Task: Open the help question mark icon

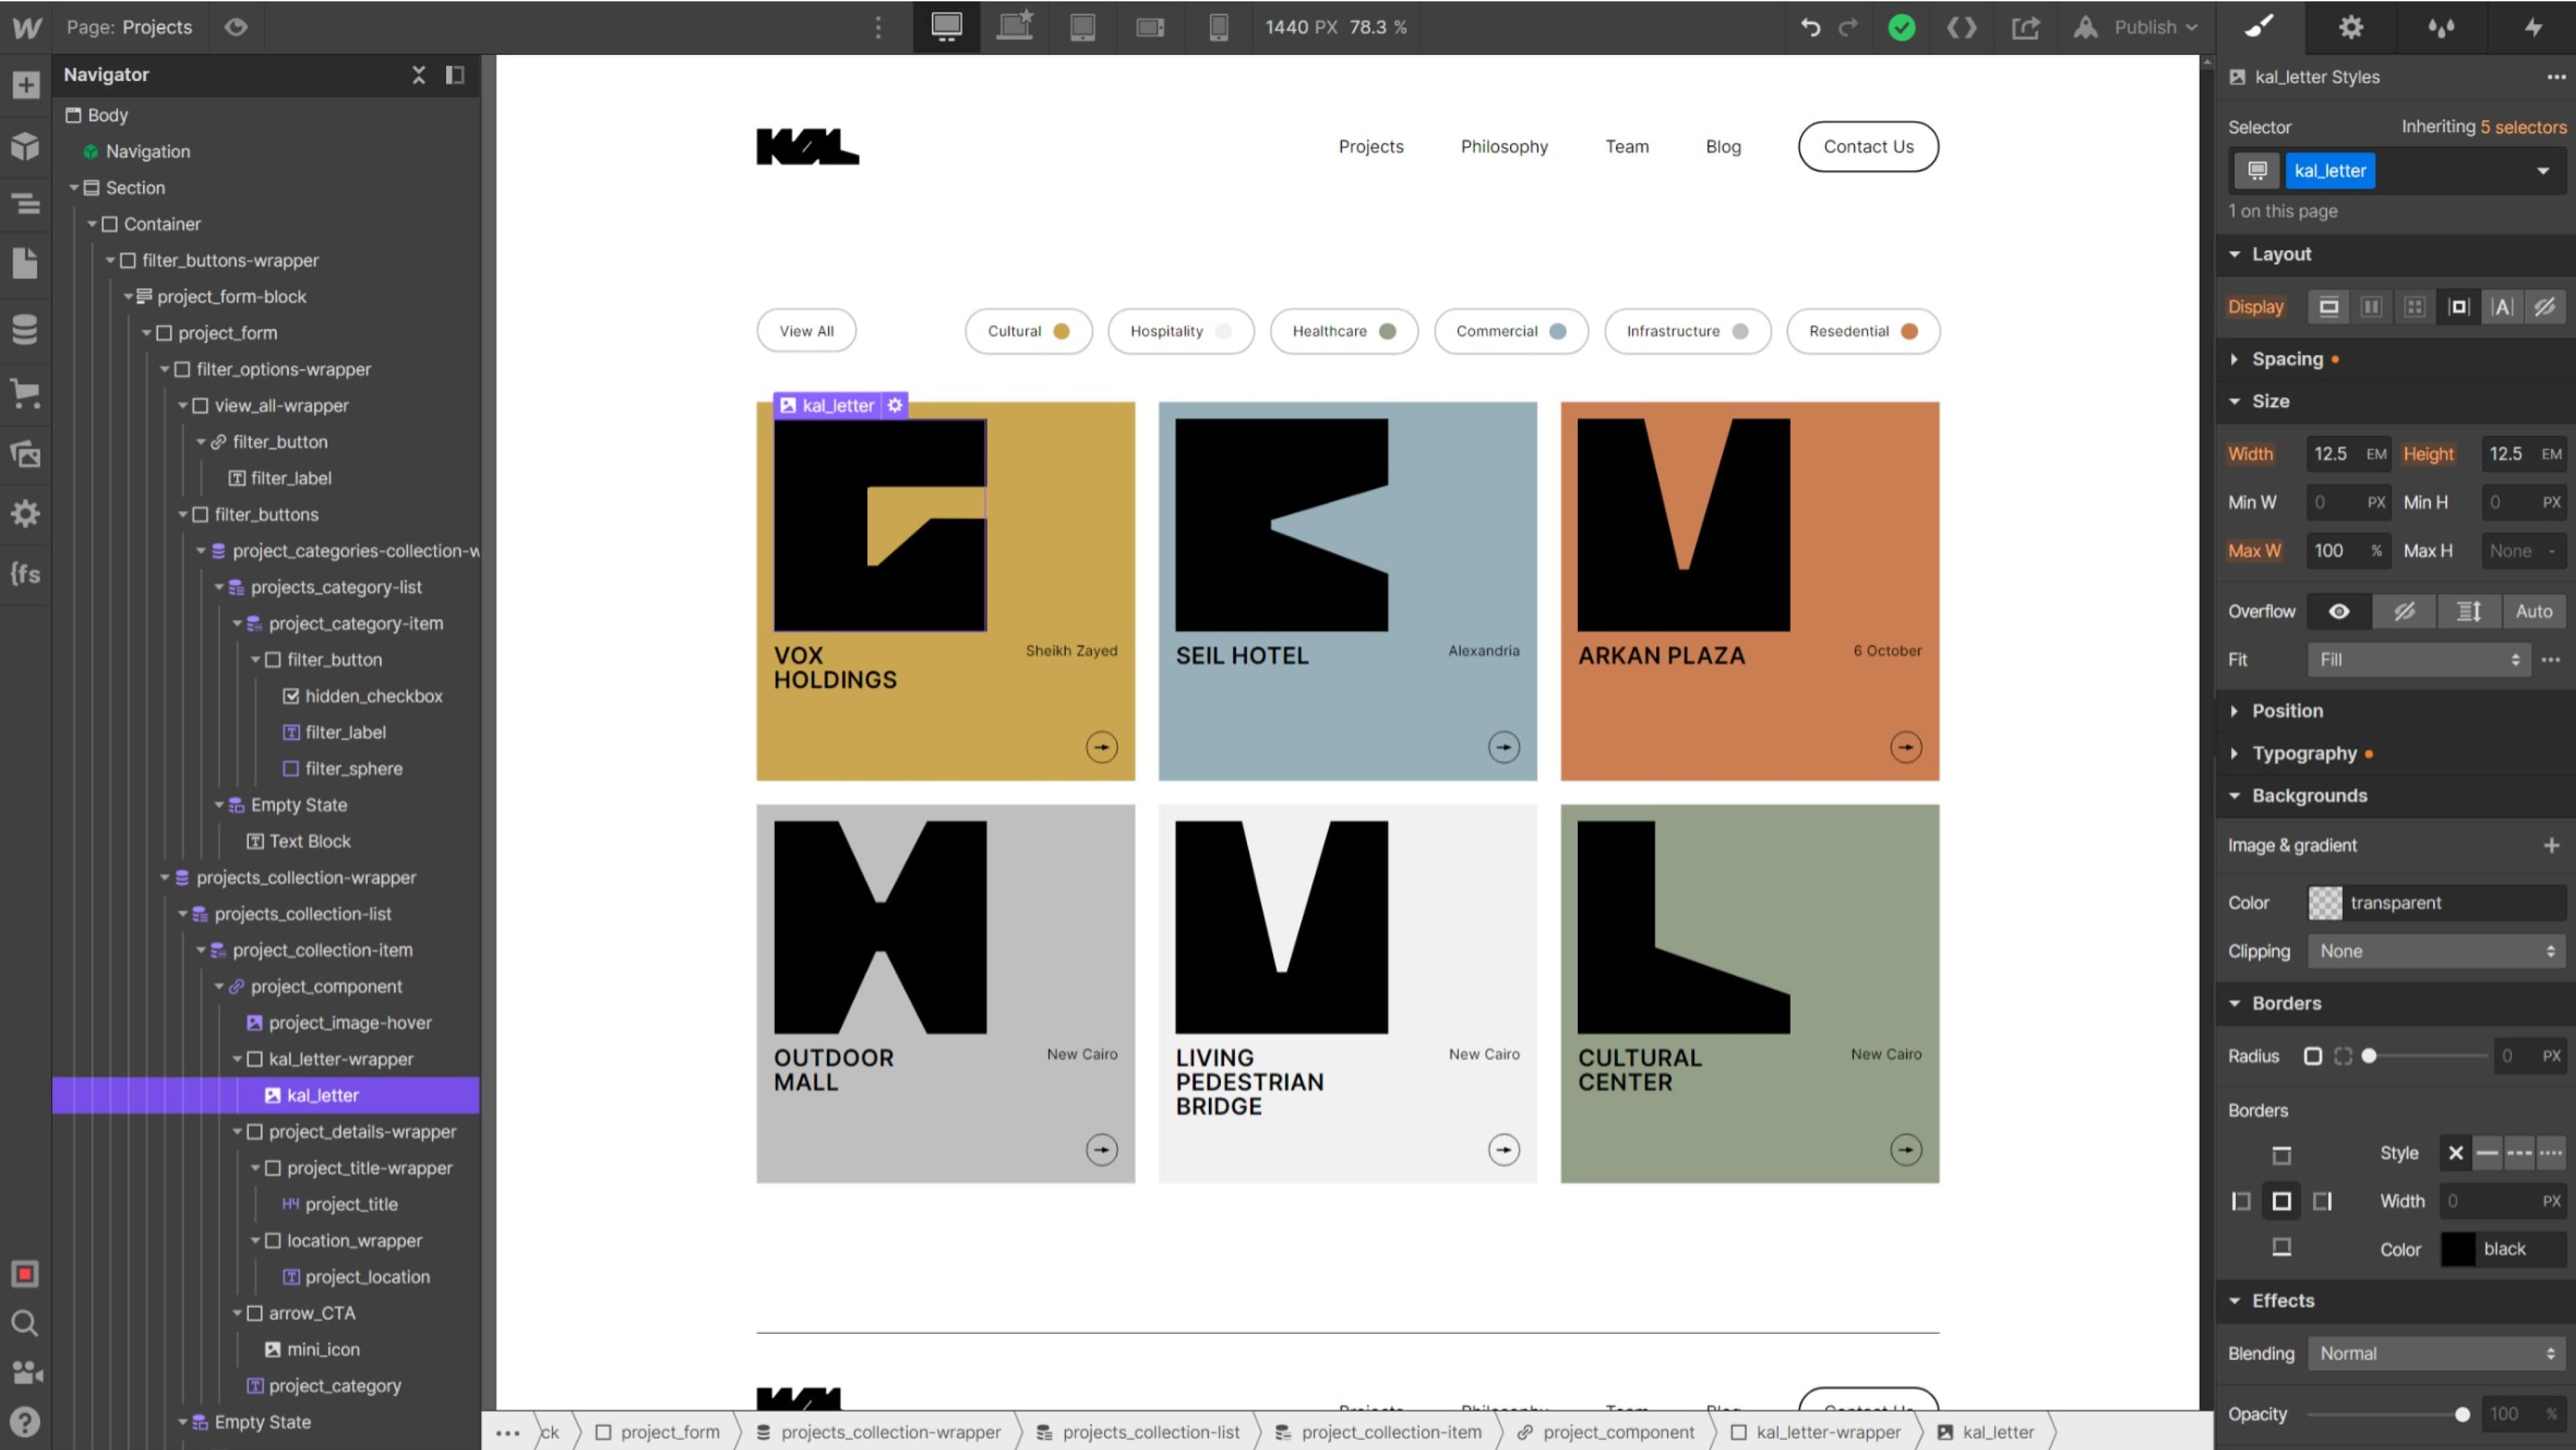Action: click(x=26, y=1421)
